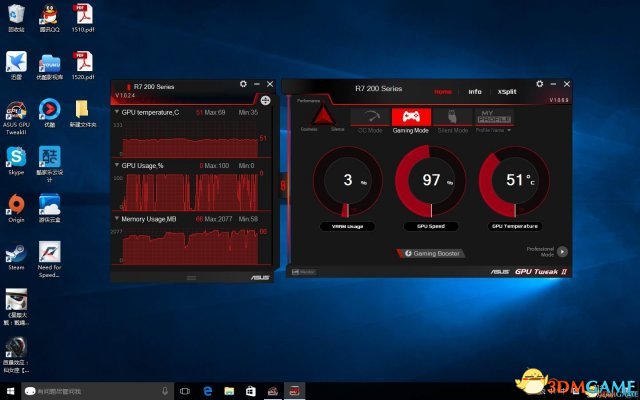Select the yellow new folder icon
640x400 pixels.
[x=83, y=113]
